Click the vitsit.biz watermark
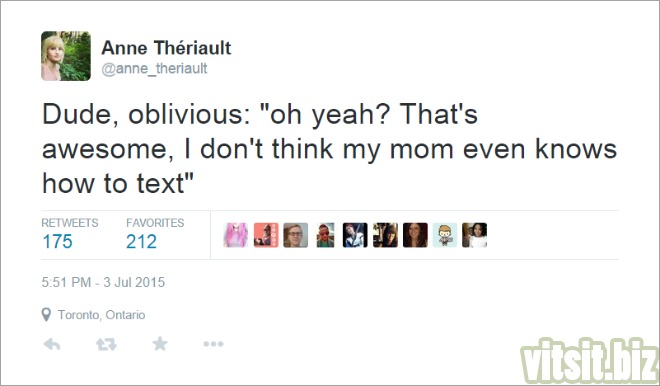The image size is (660, 386). [589, 360]
